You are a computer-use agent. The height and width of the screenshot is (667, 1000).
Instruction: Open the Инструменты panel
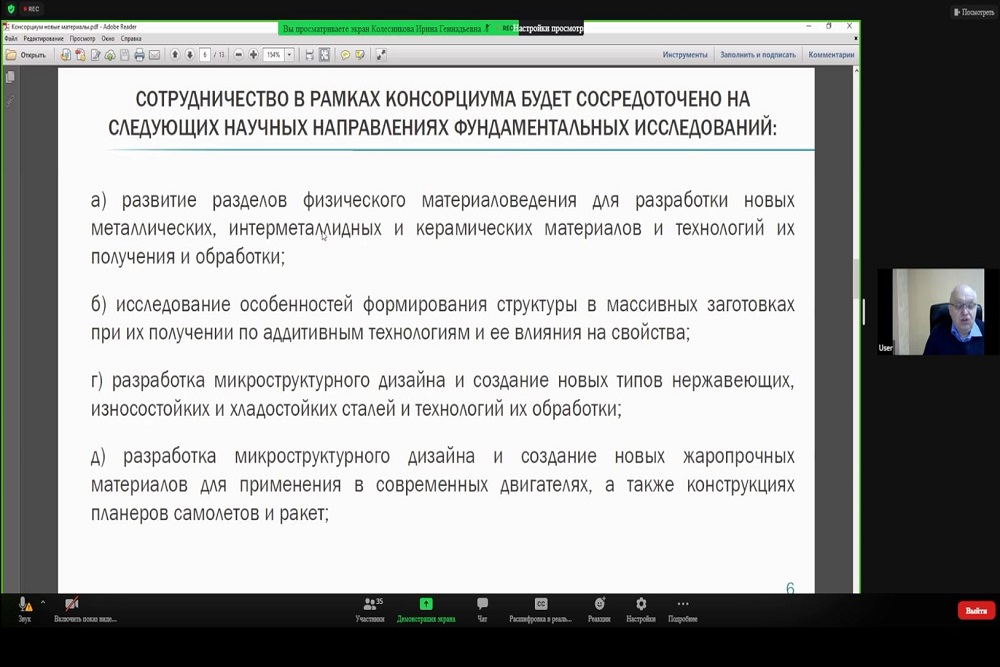coord(684,55)
